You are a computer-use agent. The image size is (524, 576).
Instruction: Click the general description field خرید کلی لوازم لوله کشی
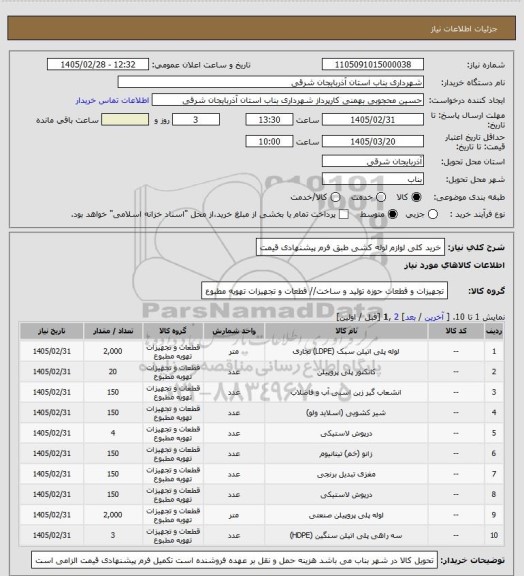click(350, 248)
